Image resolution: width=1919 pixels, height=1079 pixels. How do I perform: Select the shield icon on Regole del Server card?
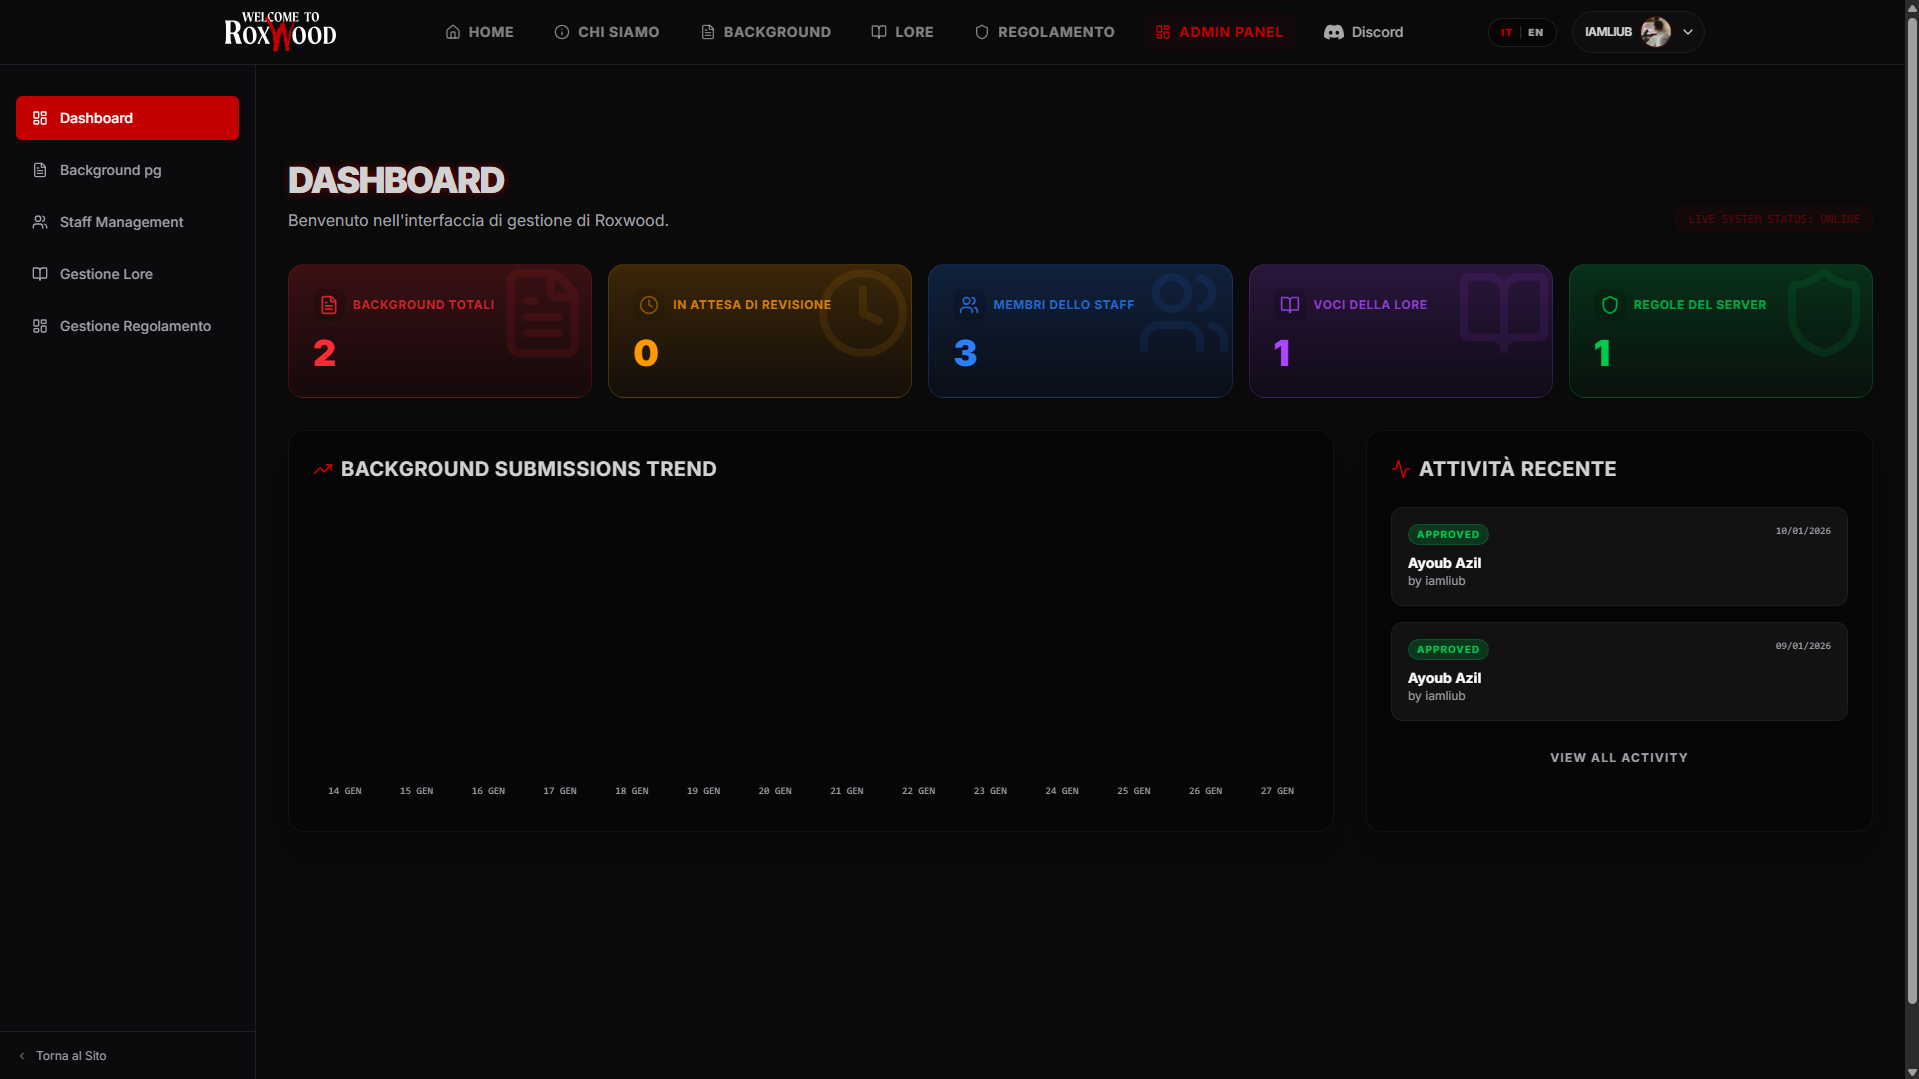click(1610, 305)
